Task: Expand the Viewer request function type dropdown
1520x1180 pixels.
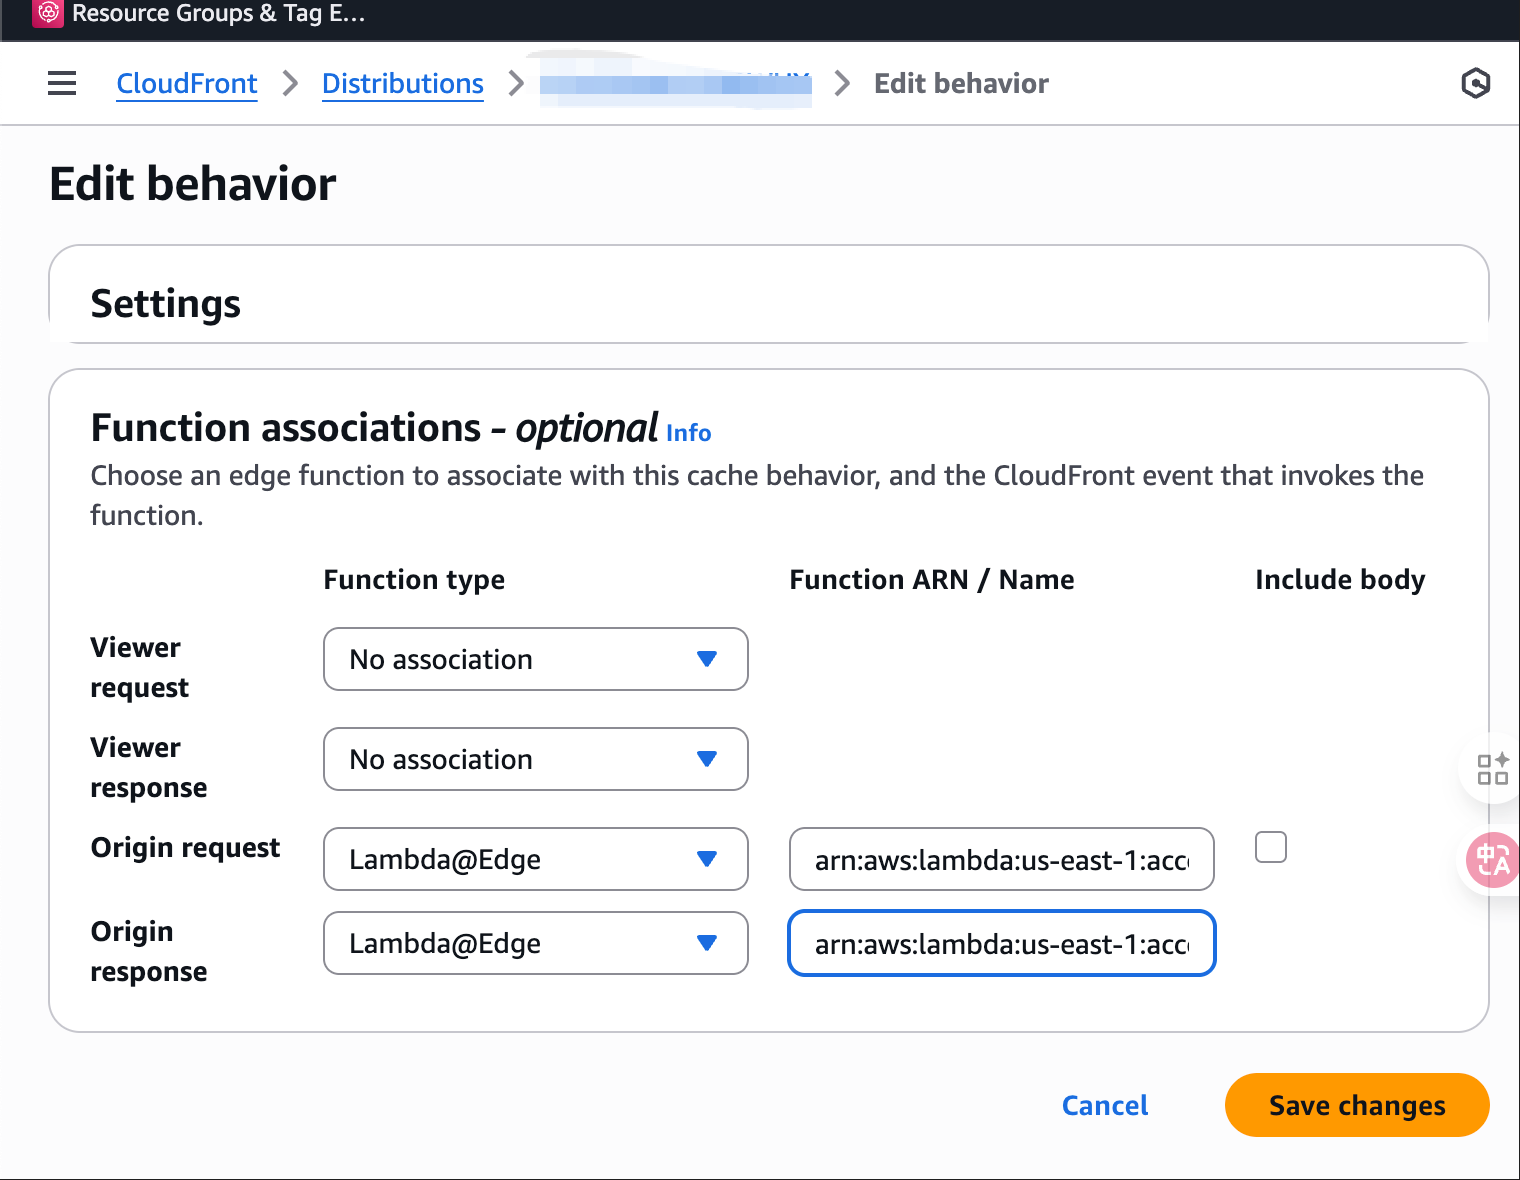Action: click(535, 659)
